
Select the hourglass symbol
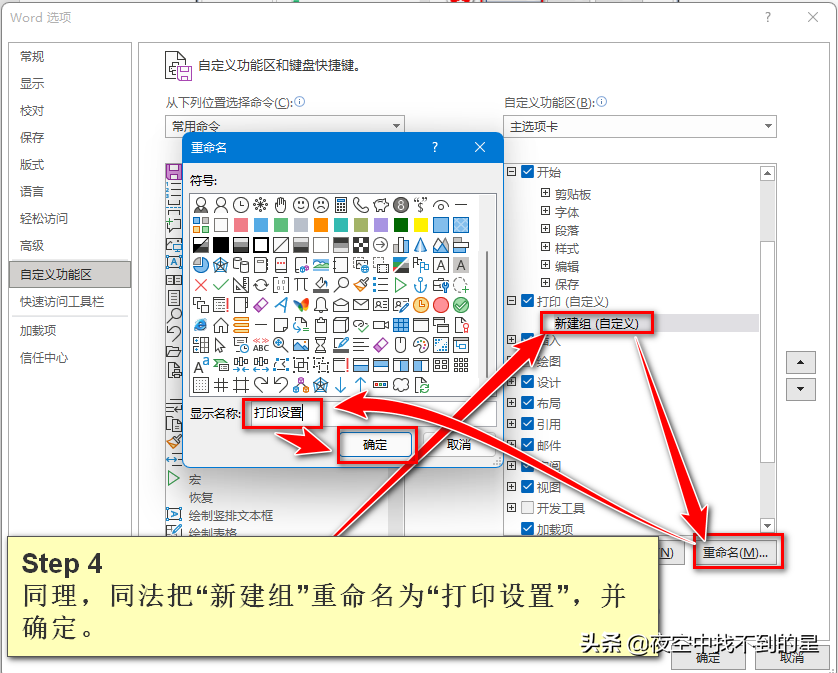[321, 345]
